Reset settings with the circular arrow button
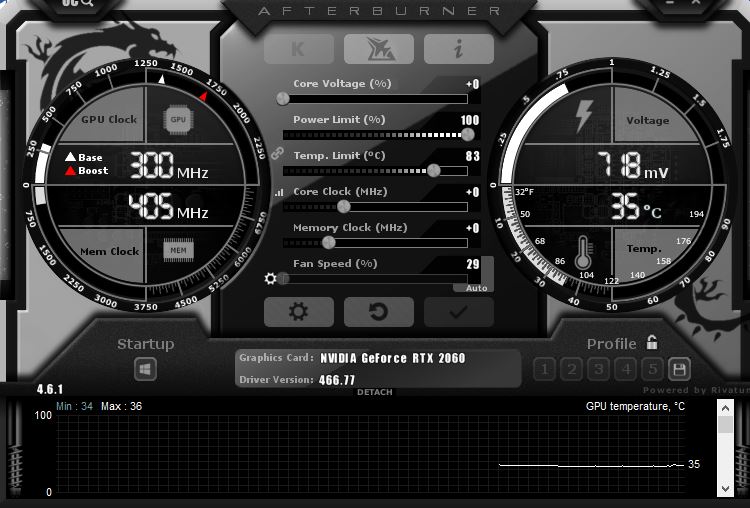This screenshot has width=750, height=508. pyautogui.click(x=378, y=312)
